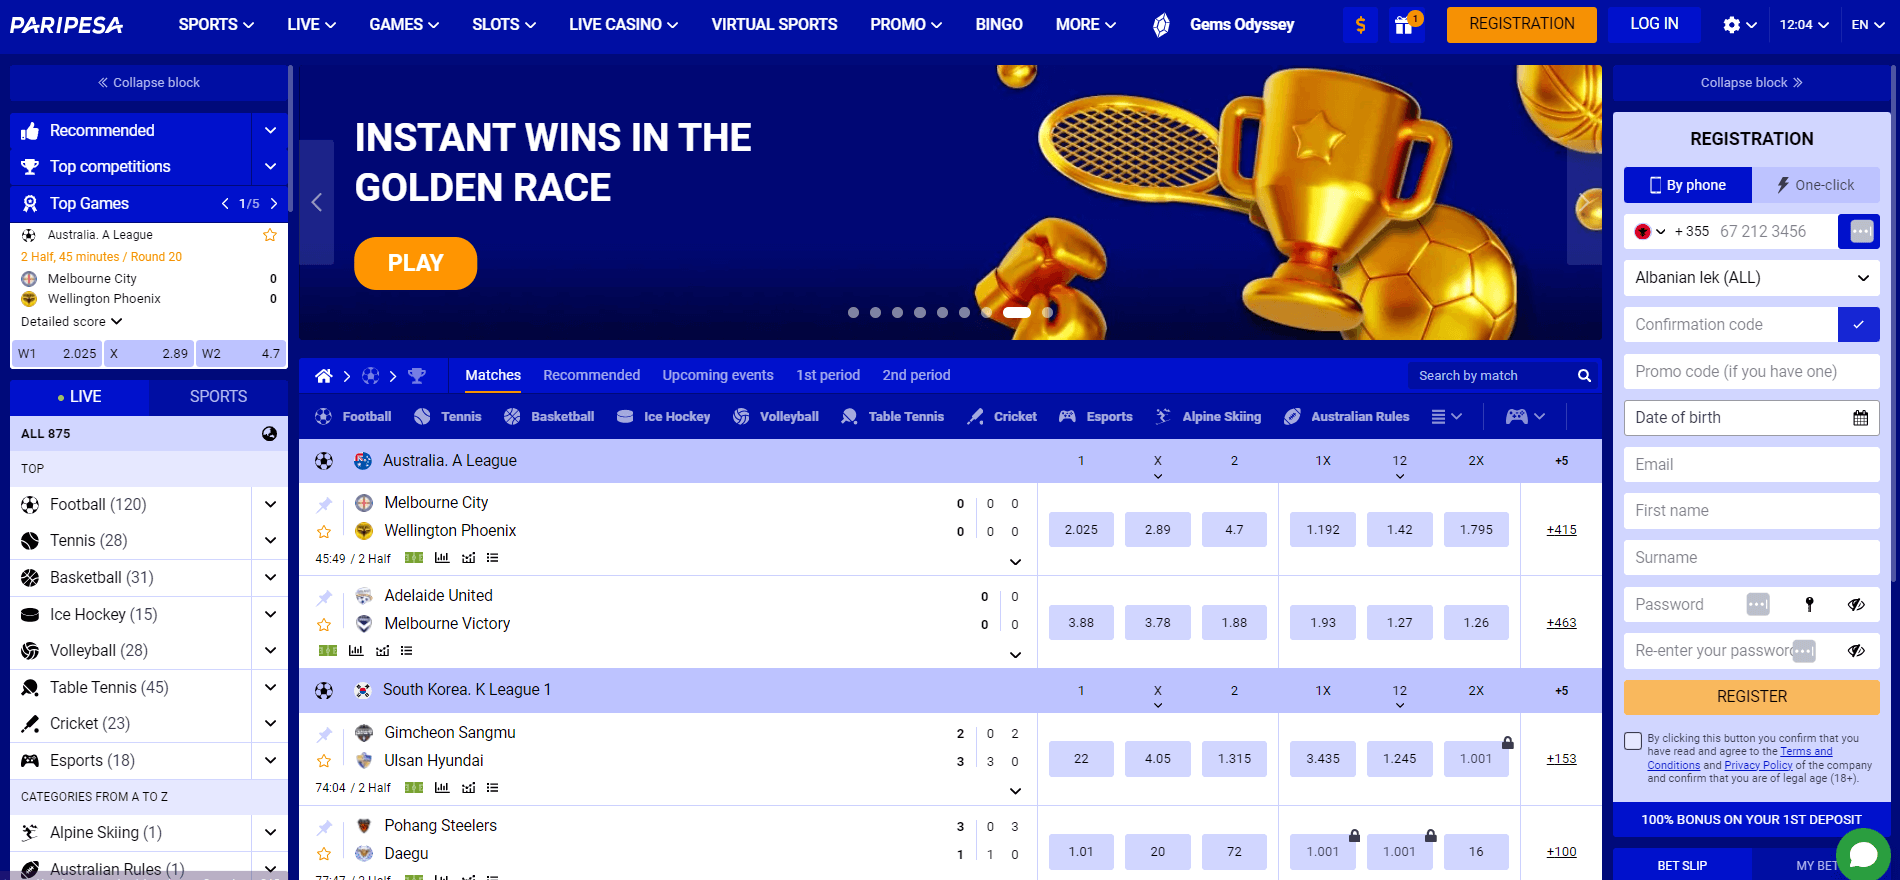Select 2.025 odds for Melbourne City
Viewport: 1900px width, 880px height.
coord(1081,530)
